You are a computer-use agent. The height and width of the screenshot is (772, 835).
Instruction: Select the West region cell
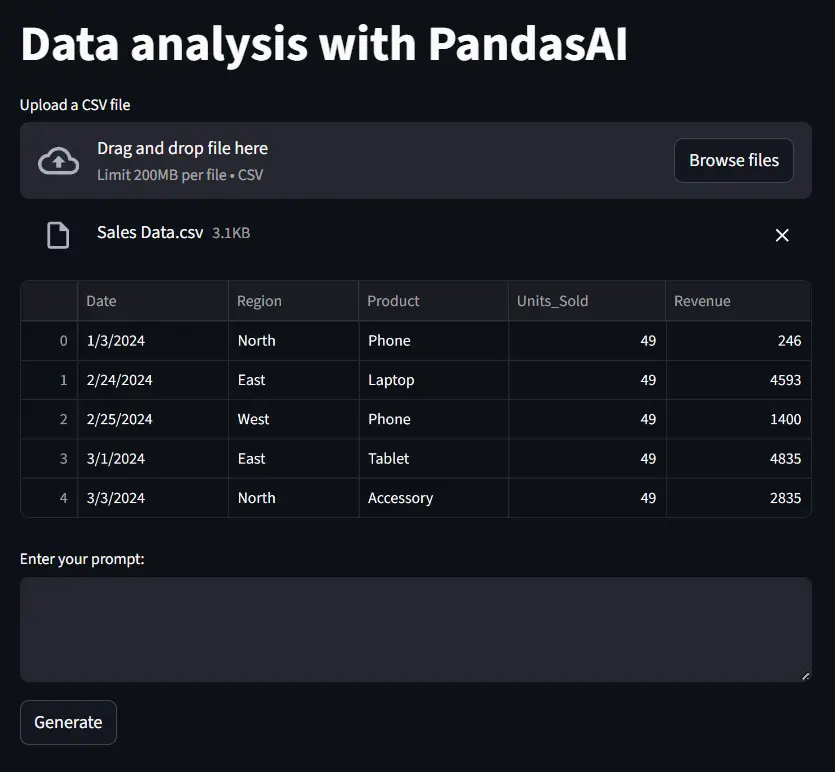pyautogui.click(x=293, y=420)
